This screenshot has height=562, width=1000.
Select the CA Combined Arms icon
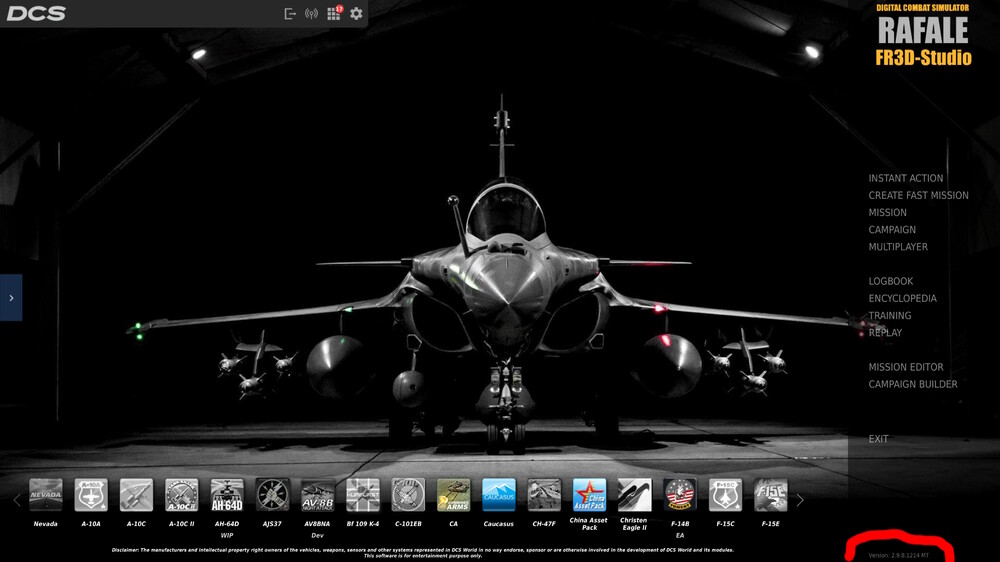[x=453, y=495]
